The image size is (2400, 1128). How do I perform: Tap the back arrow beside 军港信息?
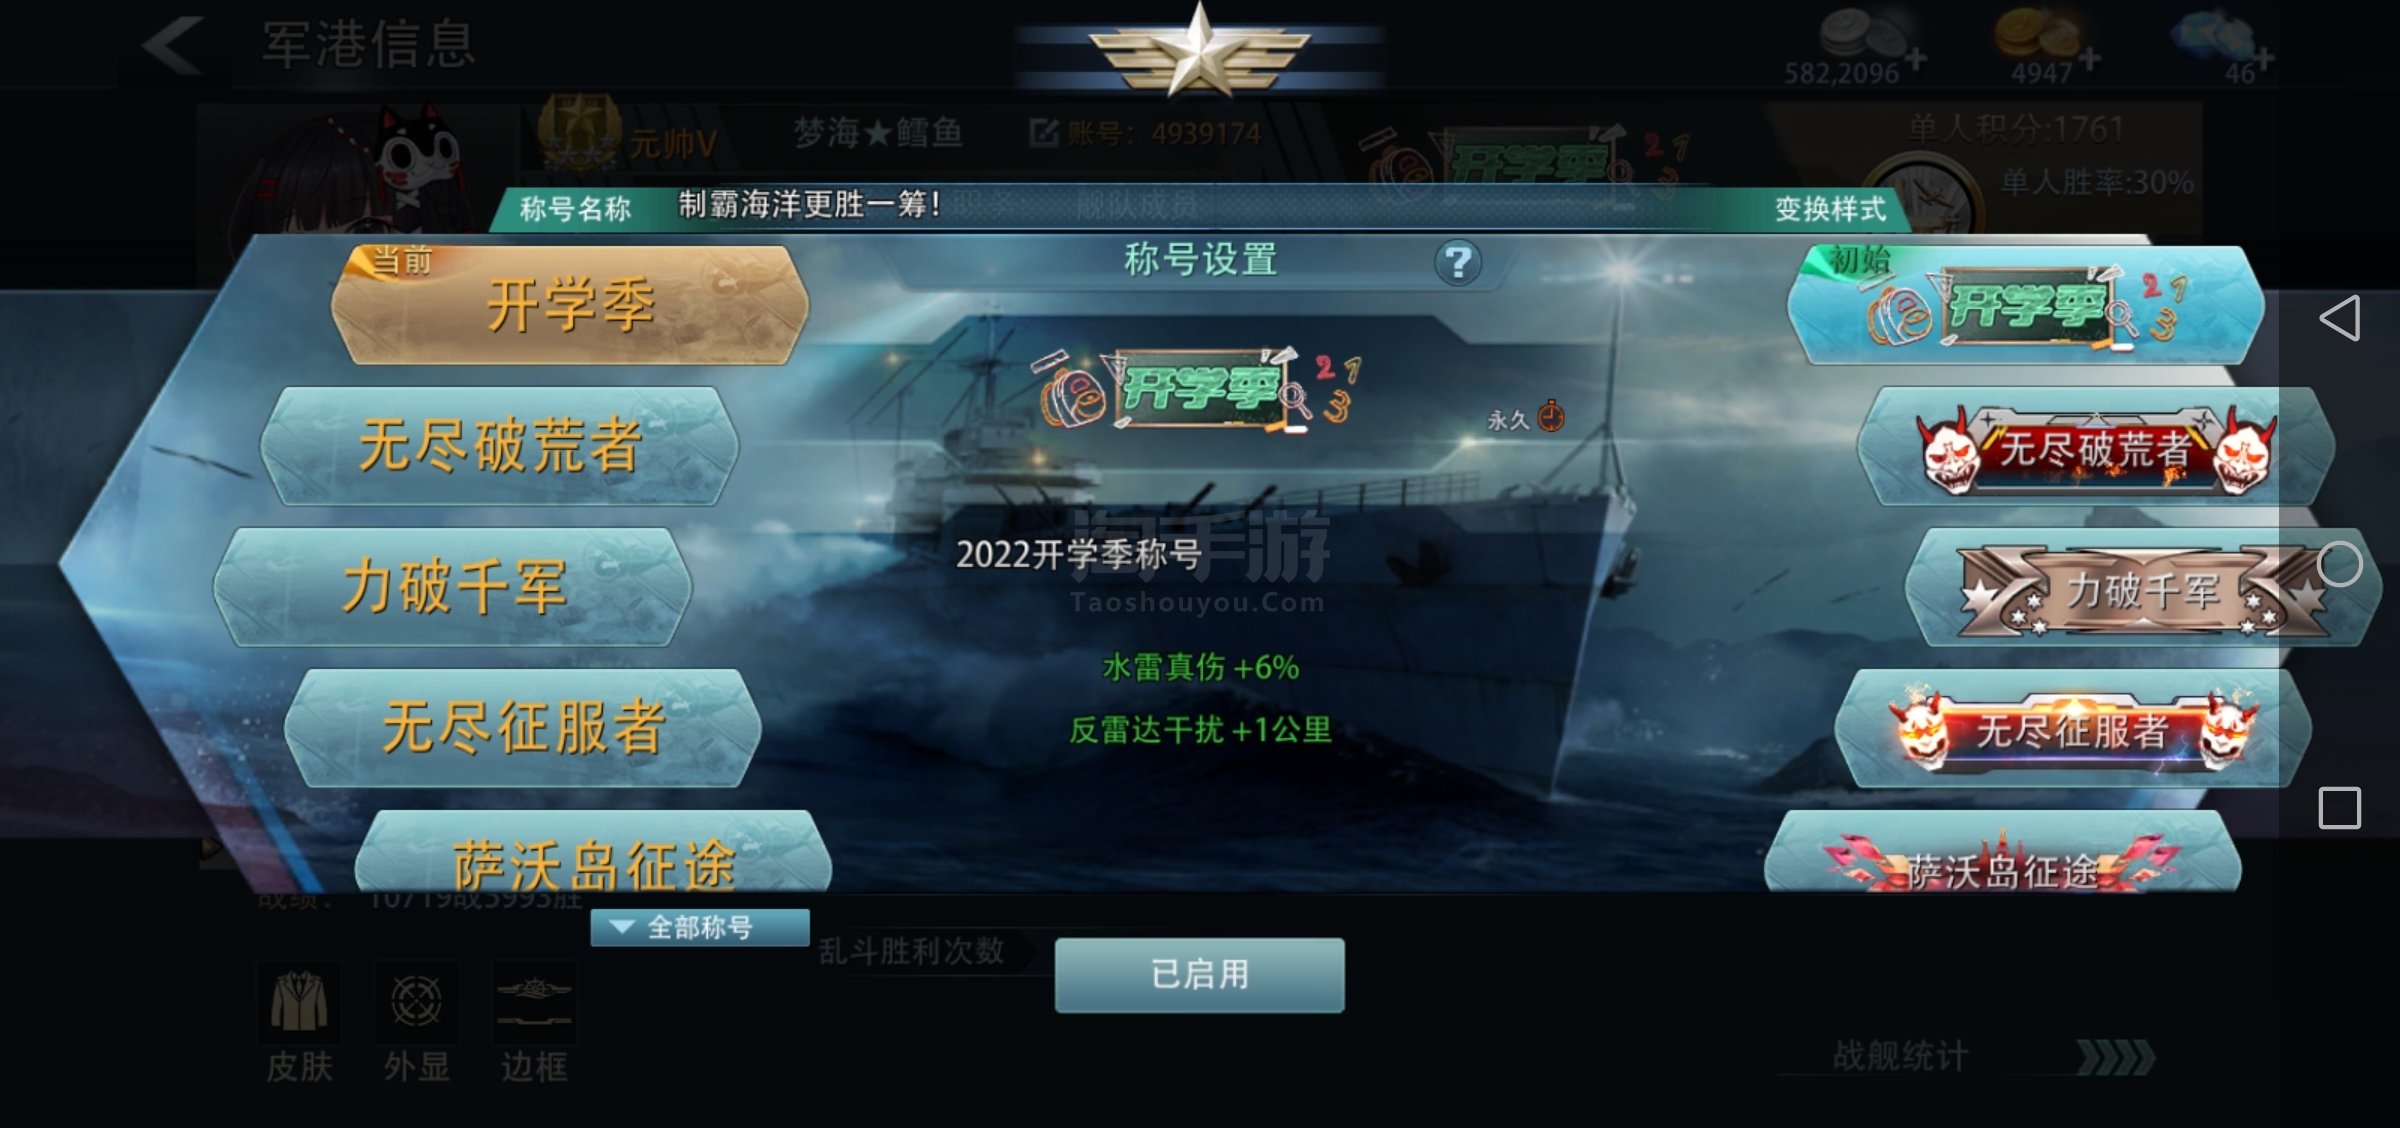pos(174,45)
